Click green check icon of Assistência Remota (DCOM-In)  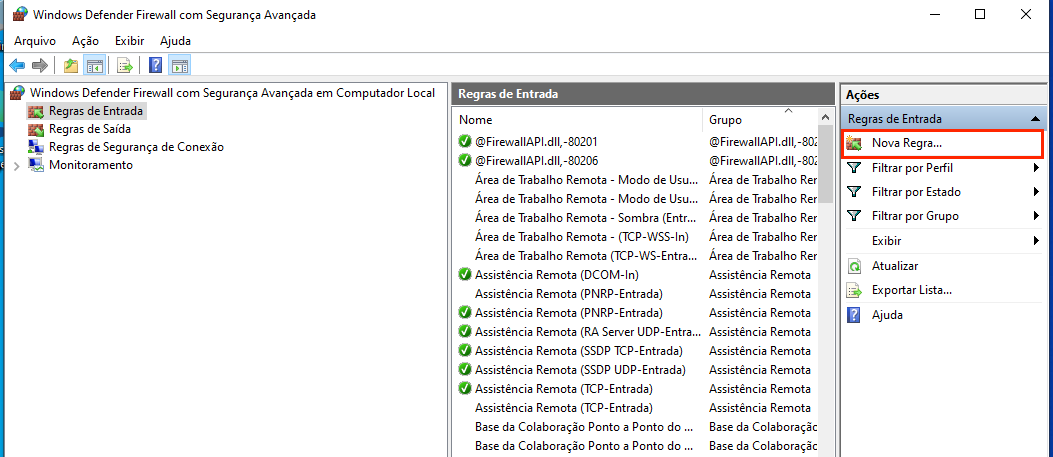point(464,274)
